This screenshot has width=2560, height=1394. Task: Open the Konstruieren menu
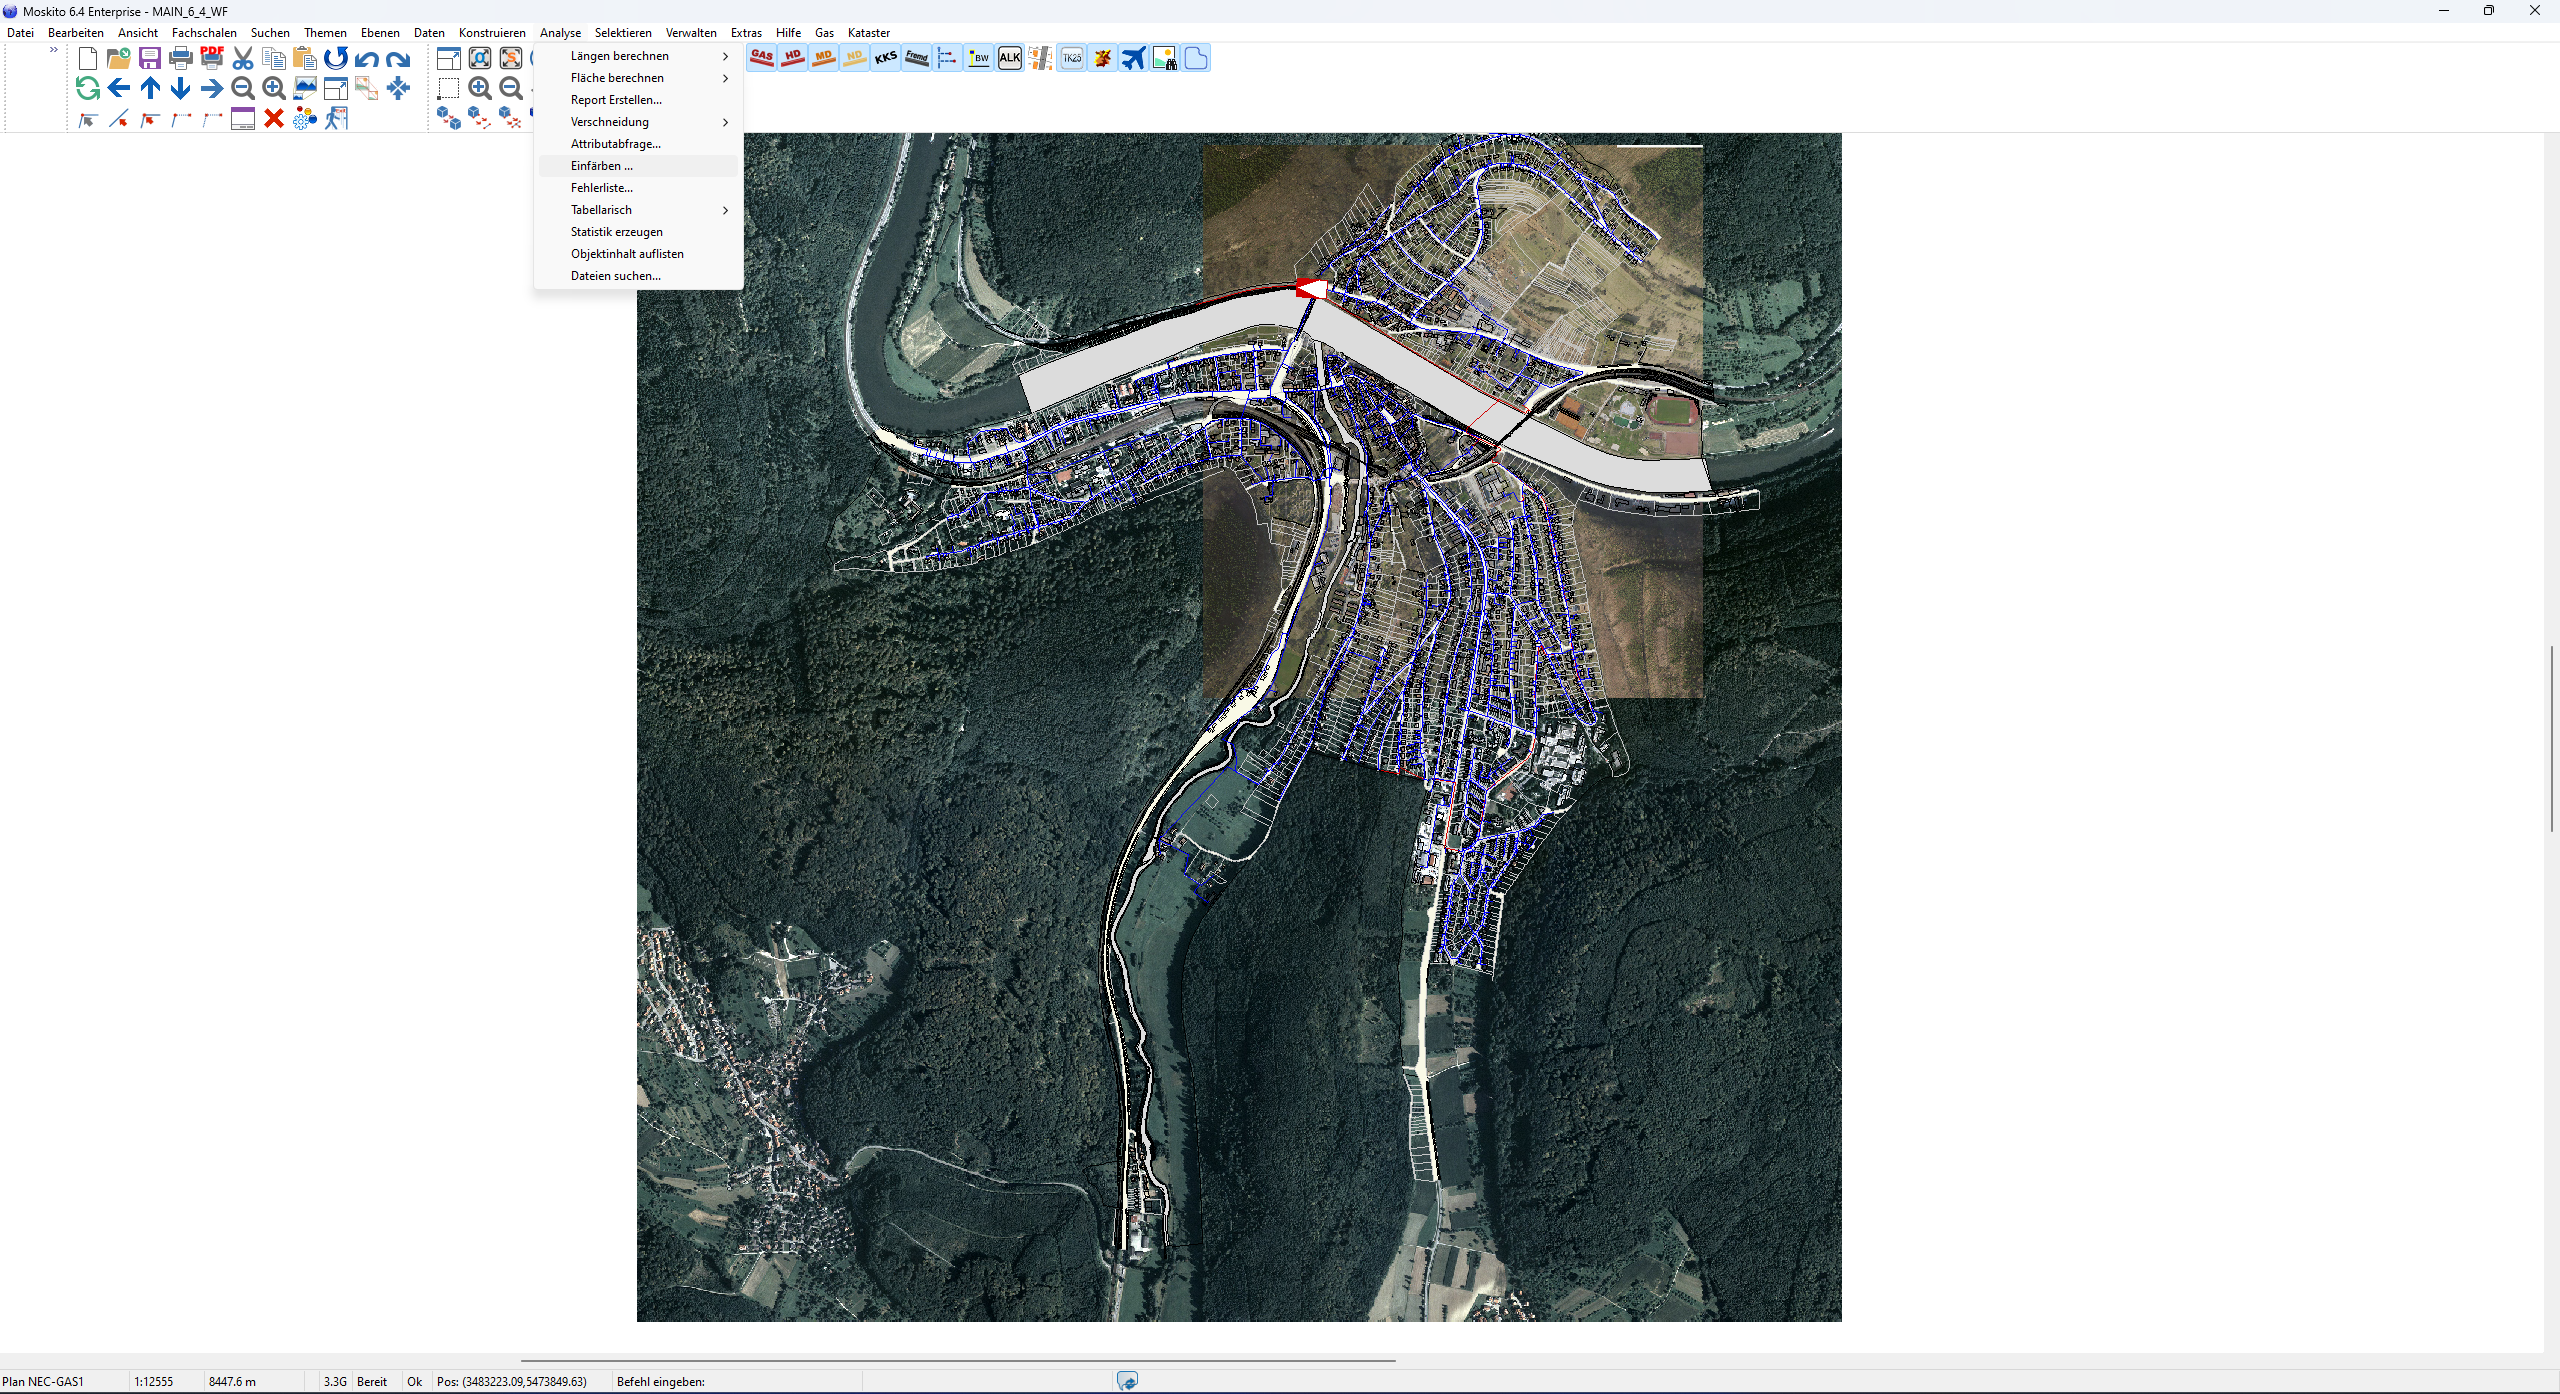[x=492, y=33]
